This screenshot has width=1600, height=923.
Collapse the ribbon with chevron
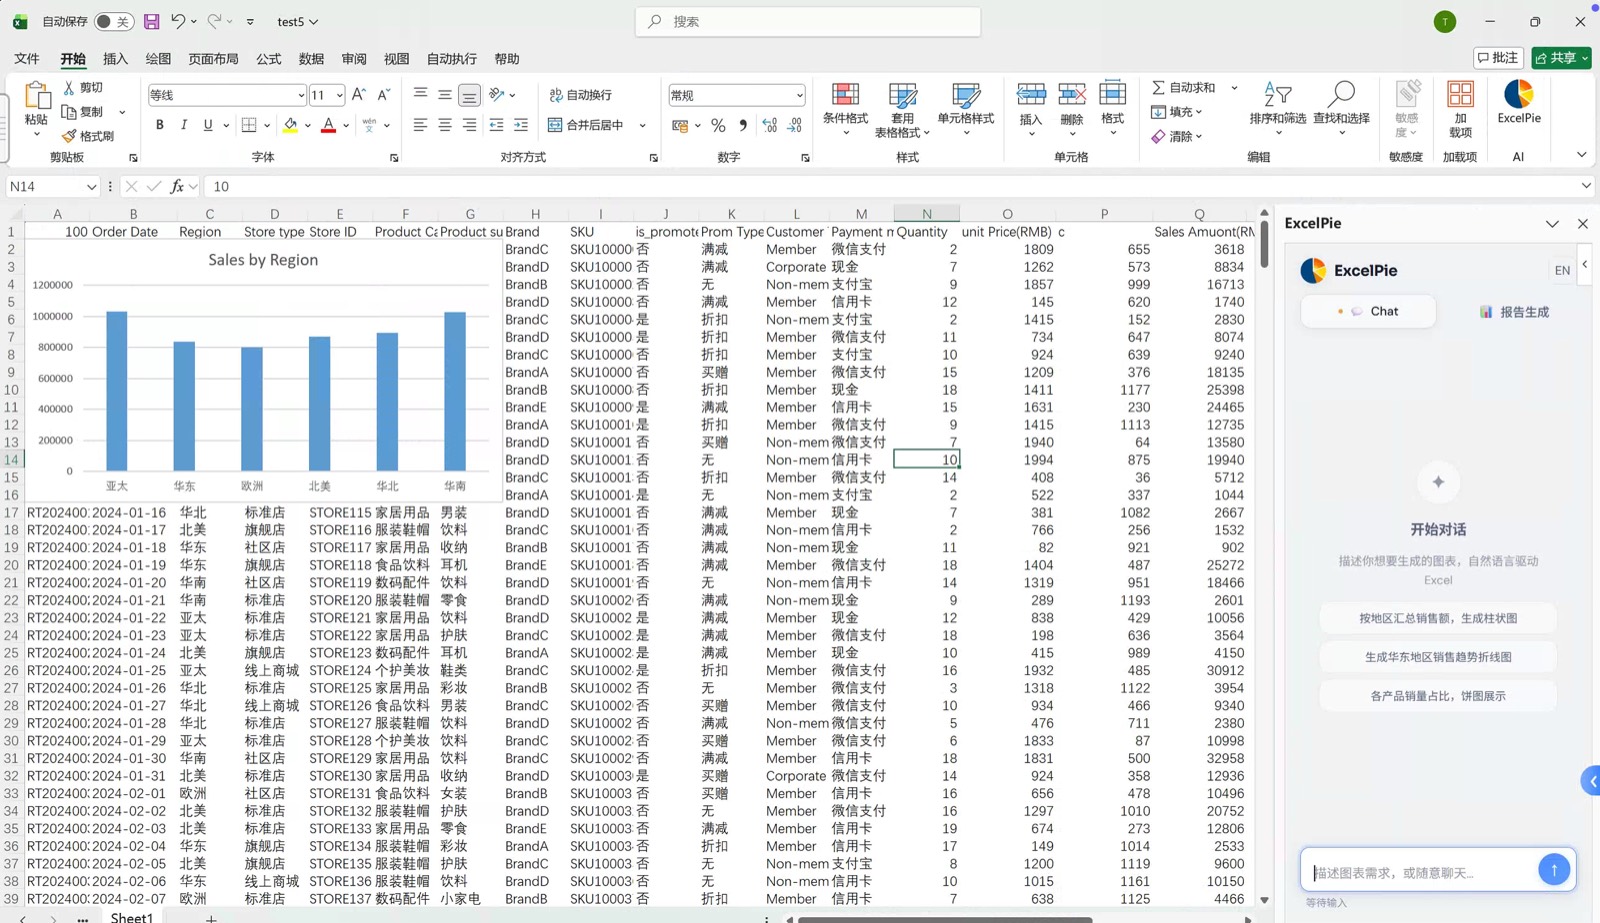tap(1581, 155)
